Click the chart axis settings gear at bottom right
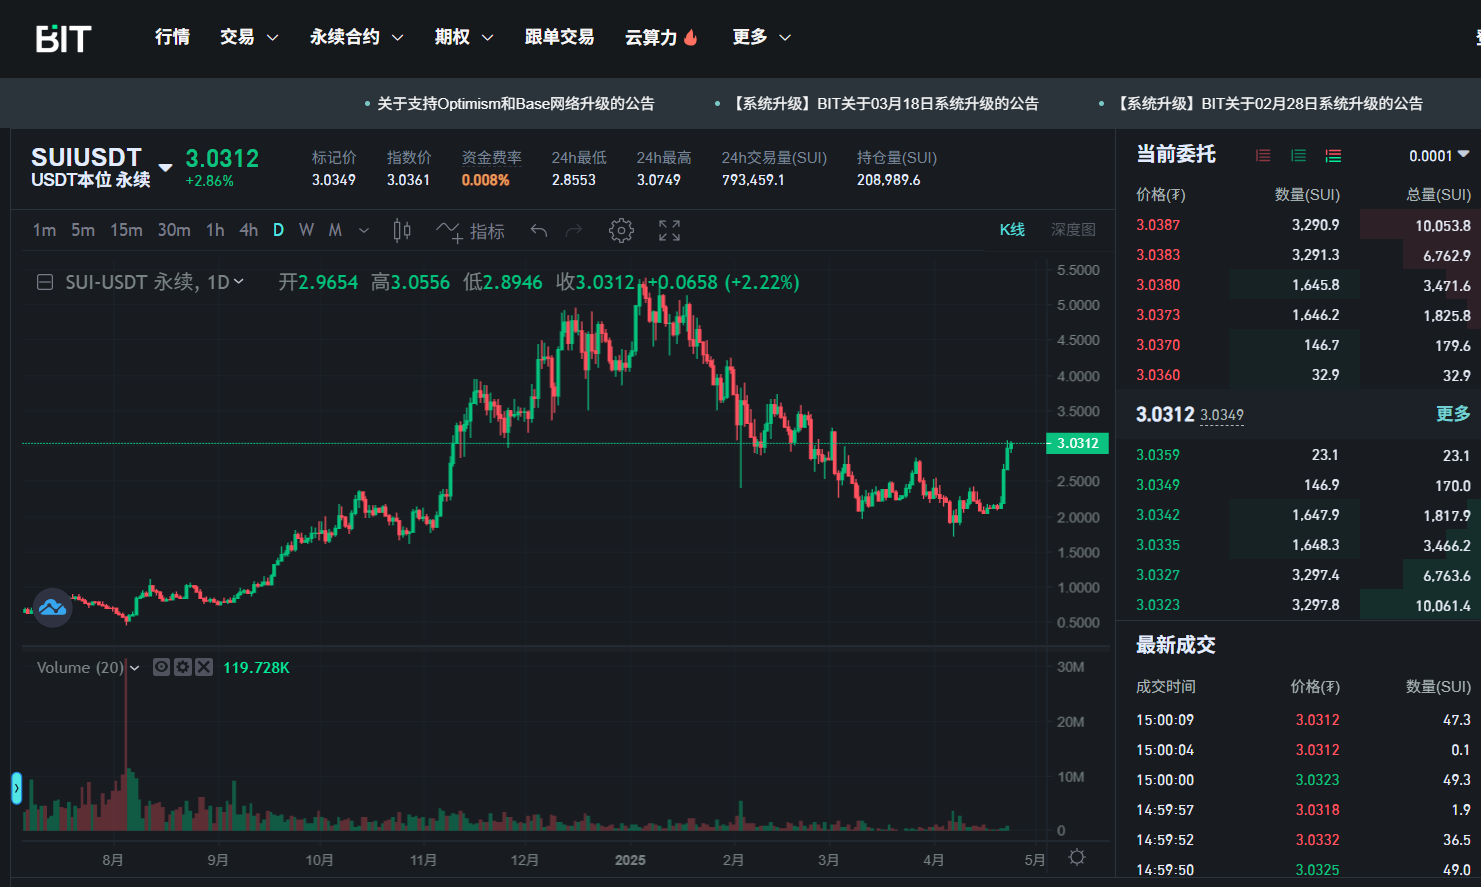 point(1077,857)
